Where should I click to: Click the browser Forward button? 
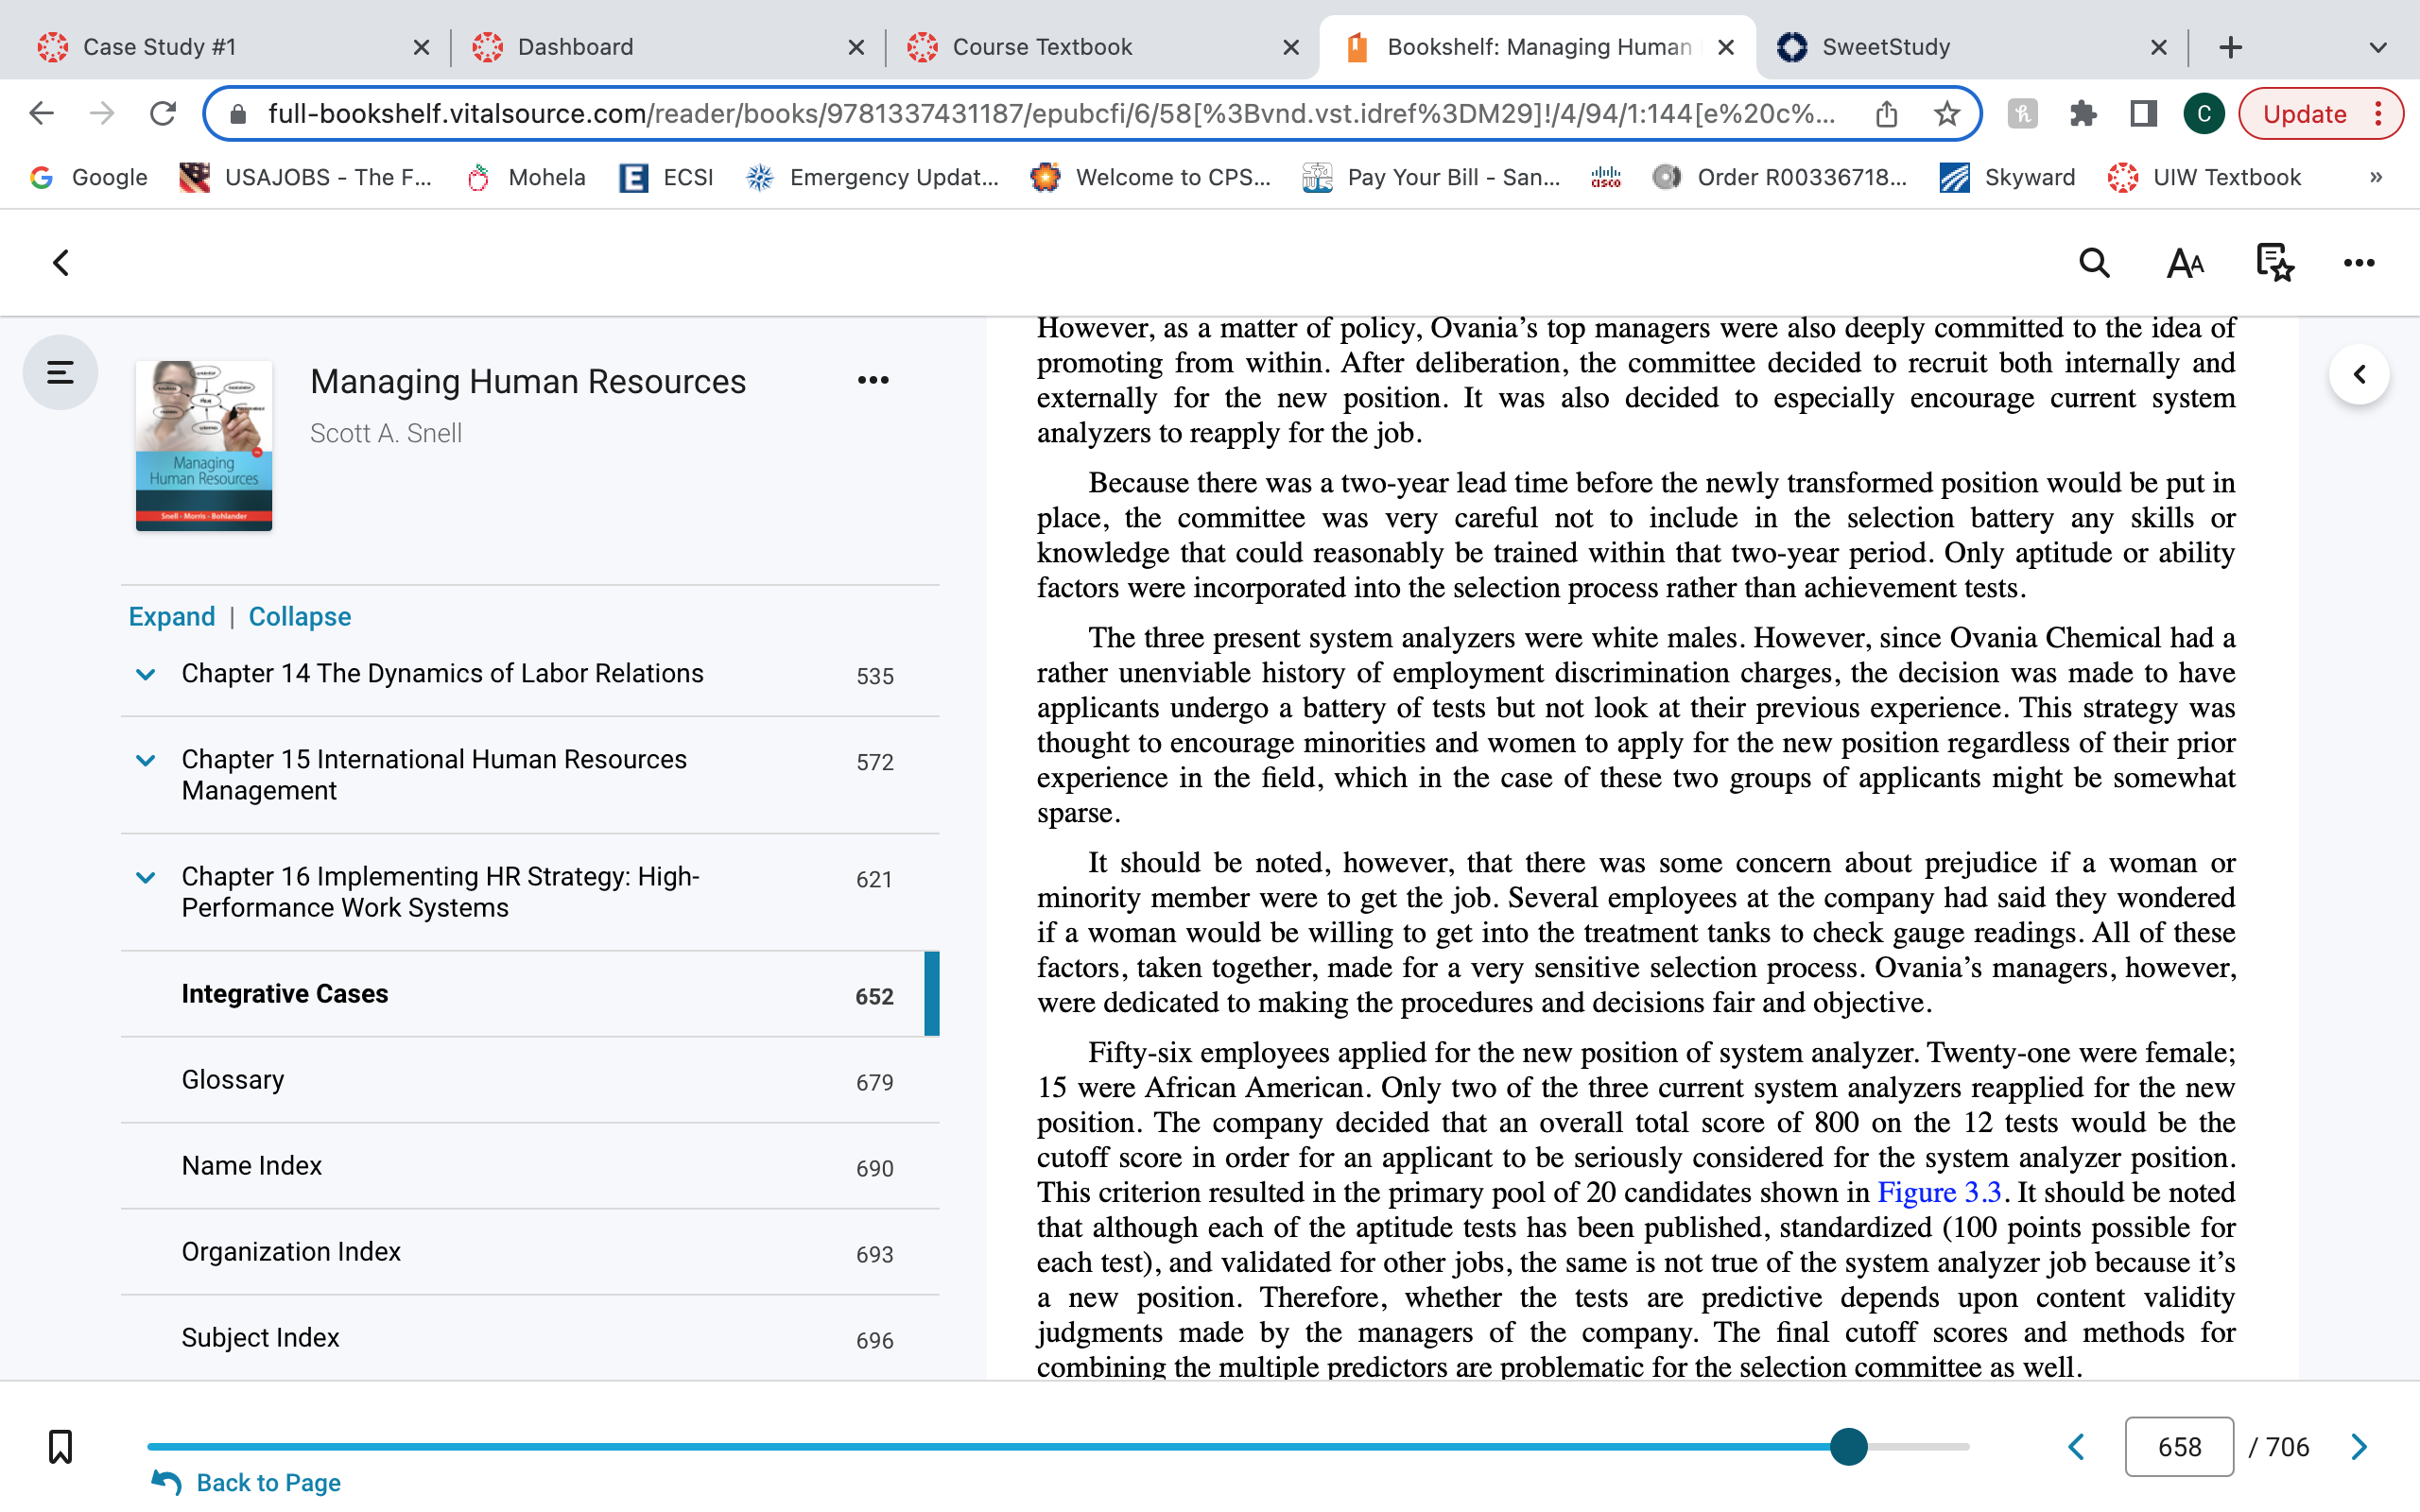coord(101,113)
